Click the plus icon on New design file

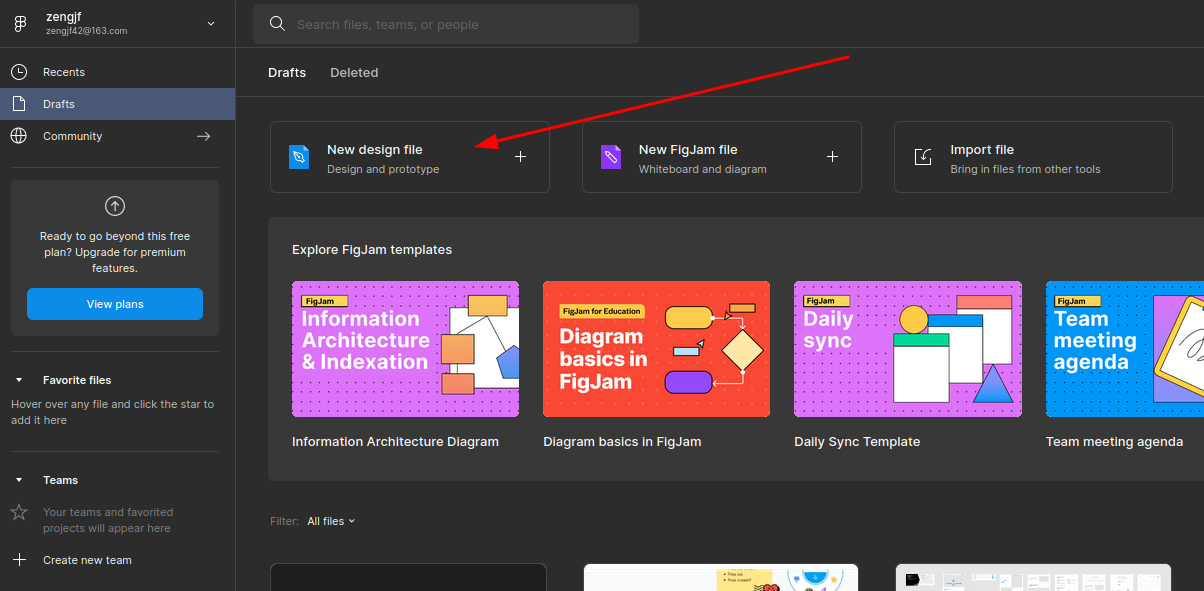(520, 157)
